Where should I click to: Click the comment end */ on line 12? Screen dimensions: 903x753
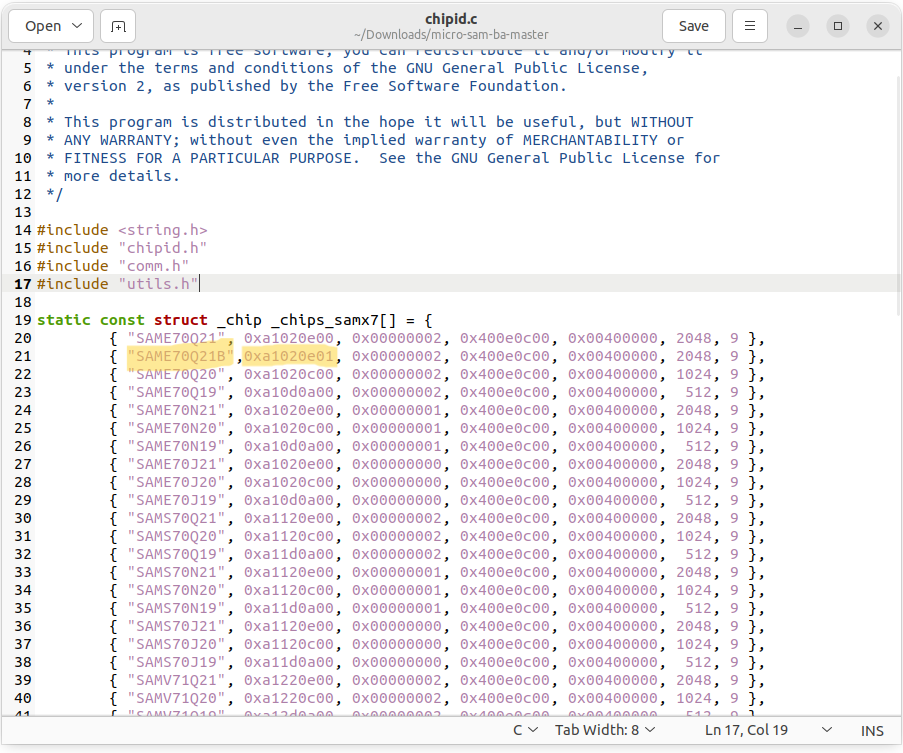click(54, 194)
